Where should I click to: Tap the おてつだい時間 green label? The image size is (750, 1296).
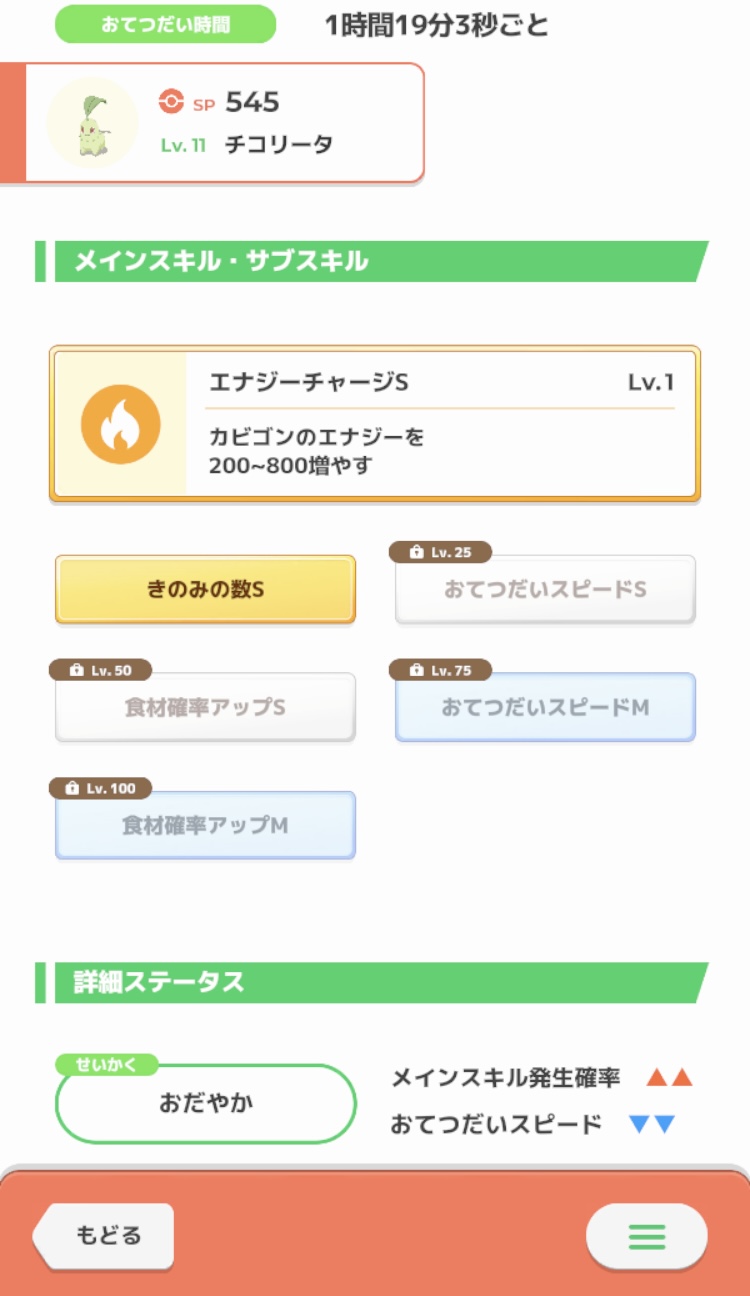click(x=165, y=24)
